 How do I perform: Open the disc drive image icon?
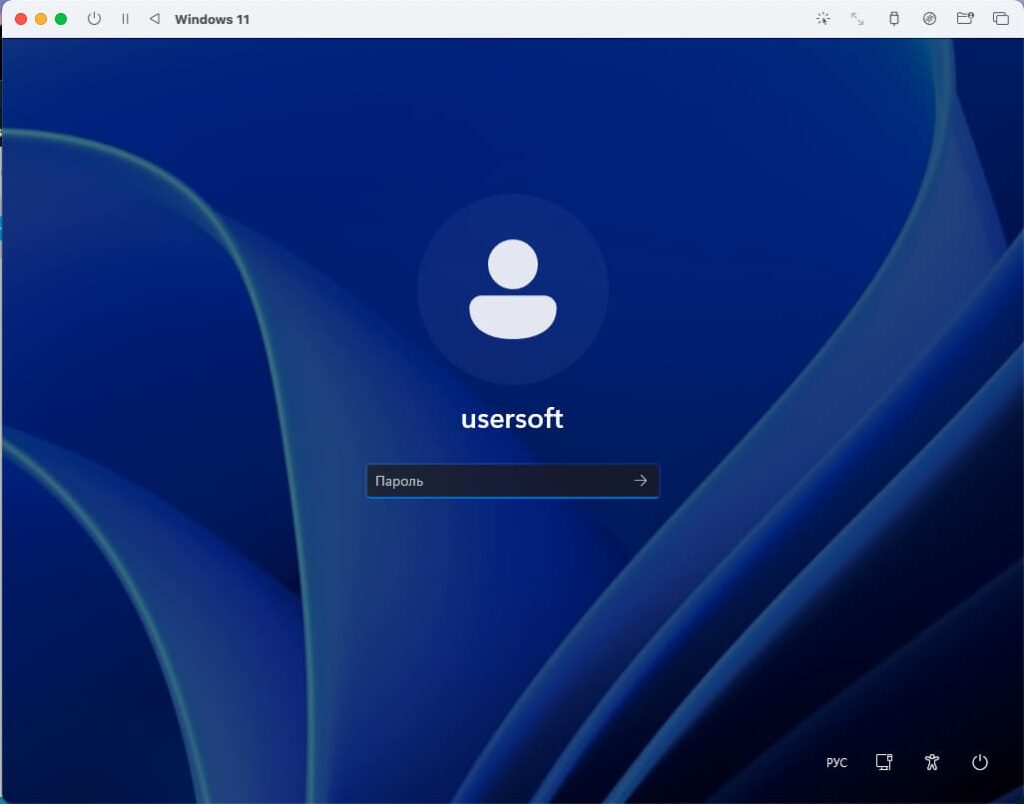(929, 19)
